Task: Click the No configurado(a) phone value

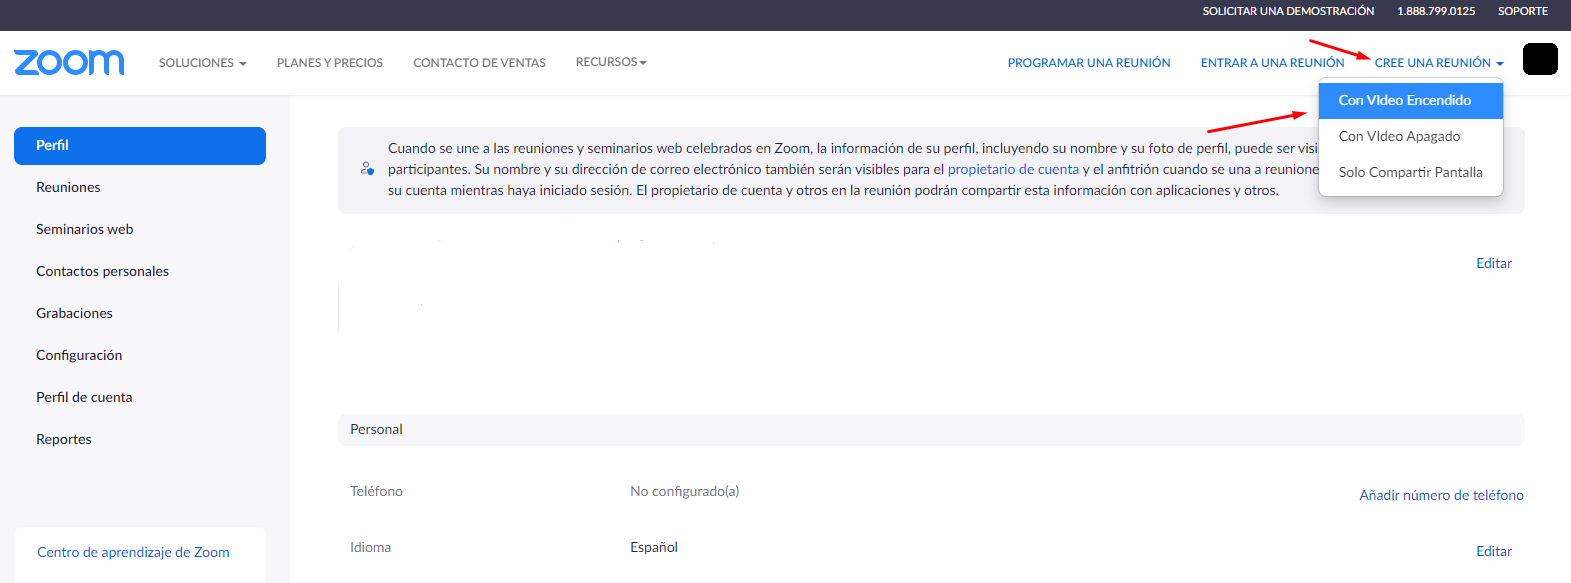Action: pyautogui.click(x=684, y=491)
